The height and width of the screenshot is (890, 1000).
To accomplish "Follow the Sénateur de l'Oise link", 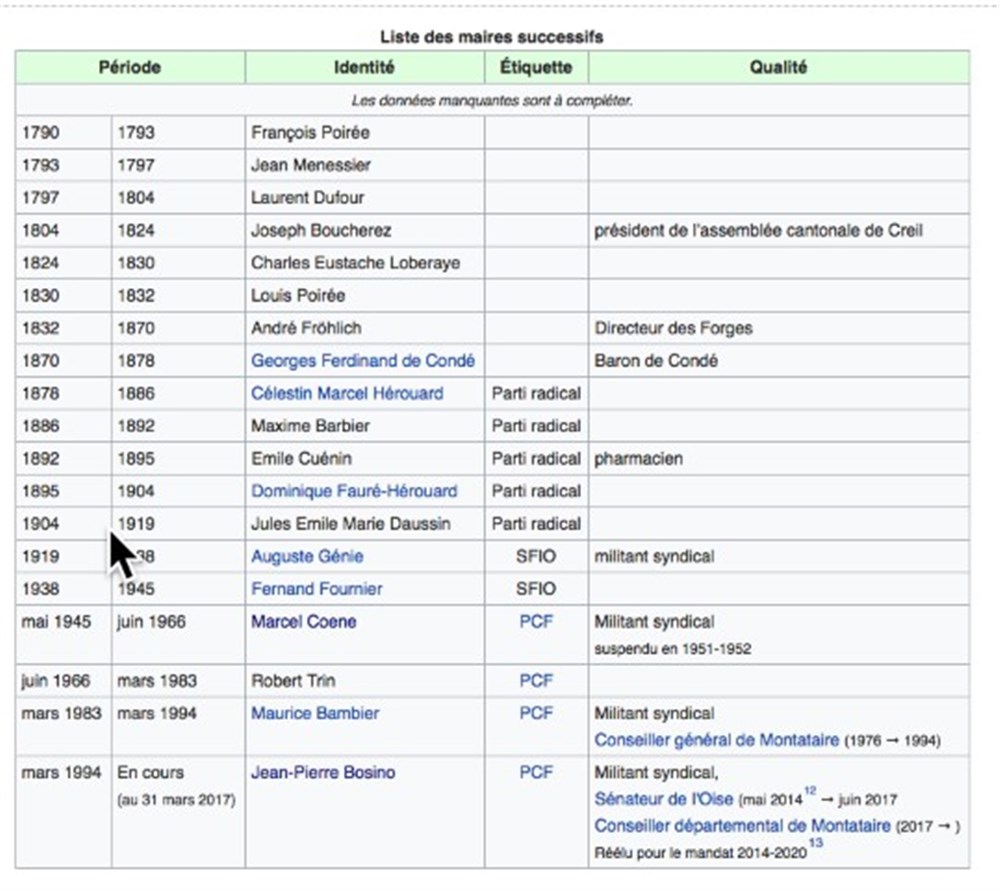I will [x=664, y=799].
